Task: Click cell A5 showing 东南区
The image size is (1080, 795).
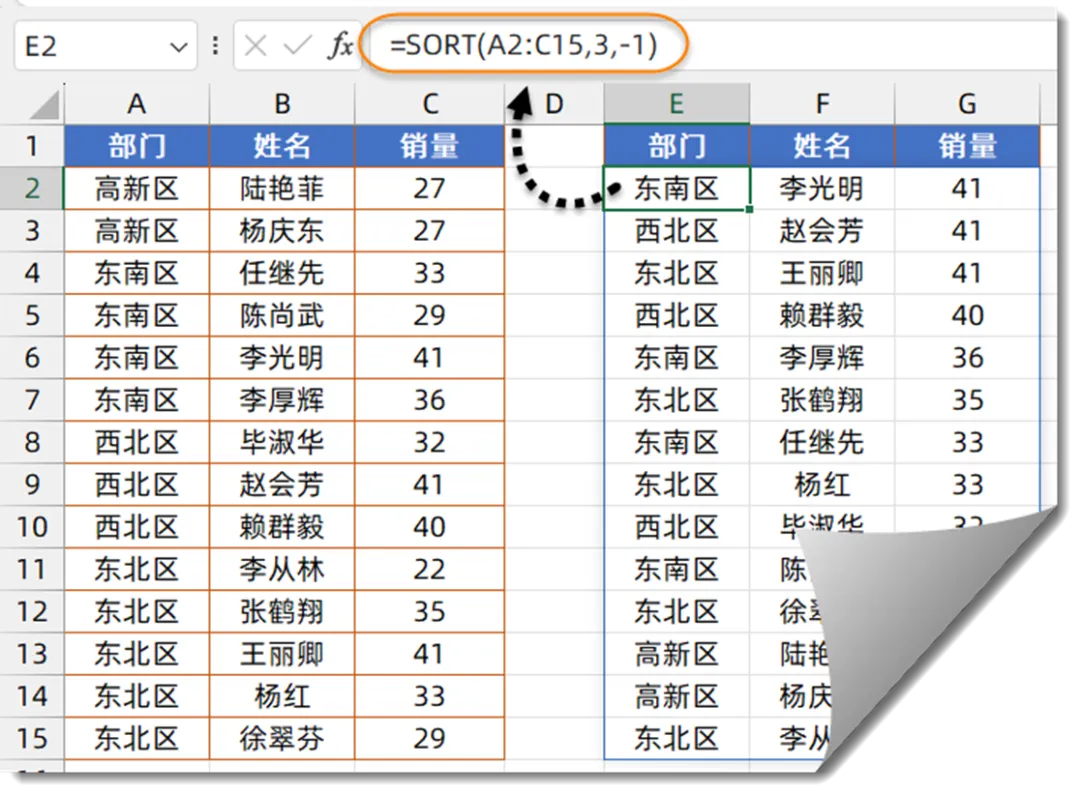Action: tap(136, 315)
